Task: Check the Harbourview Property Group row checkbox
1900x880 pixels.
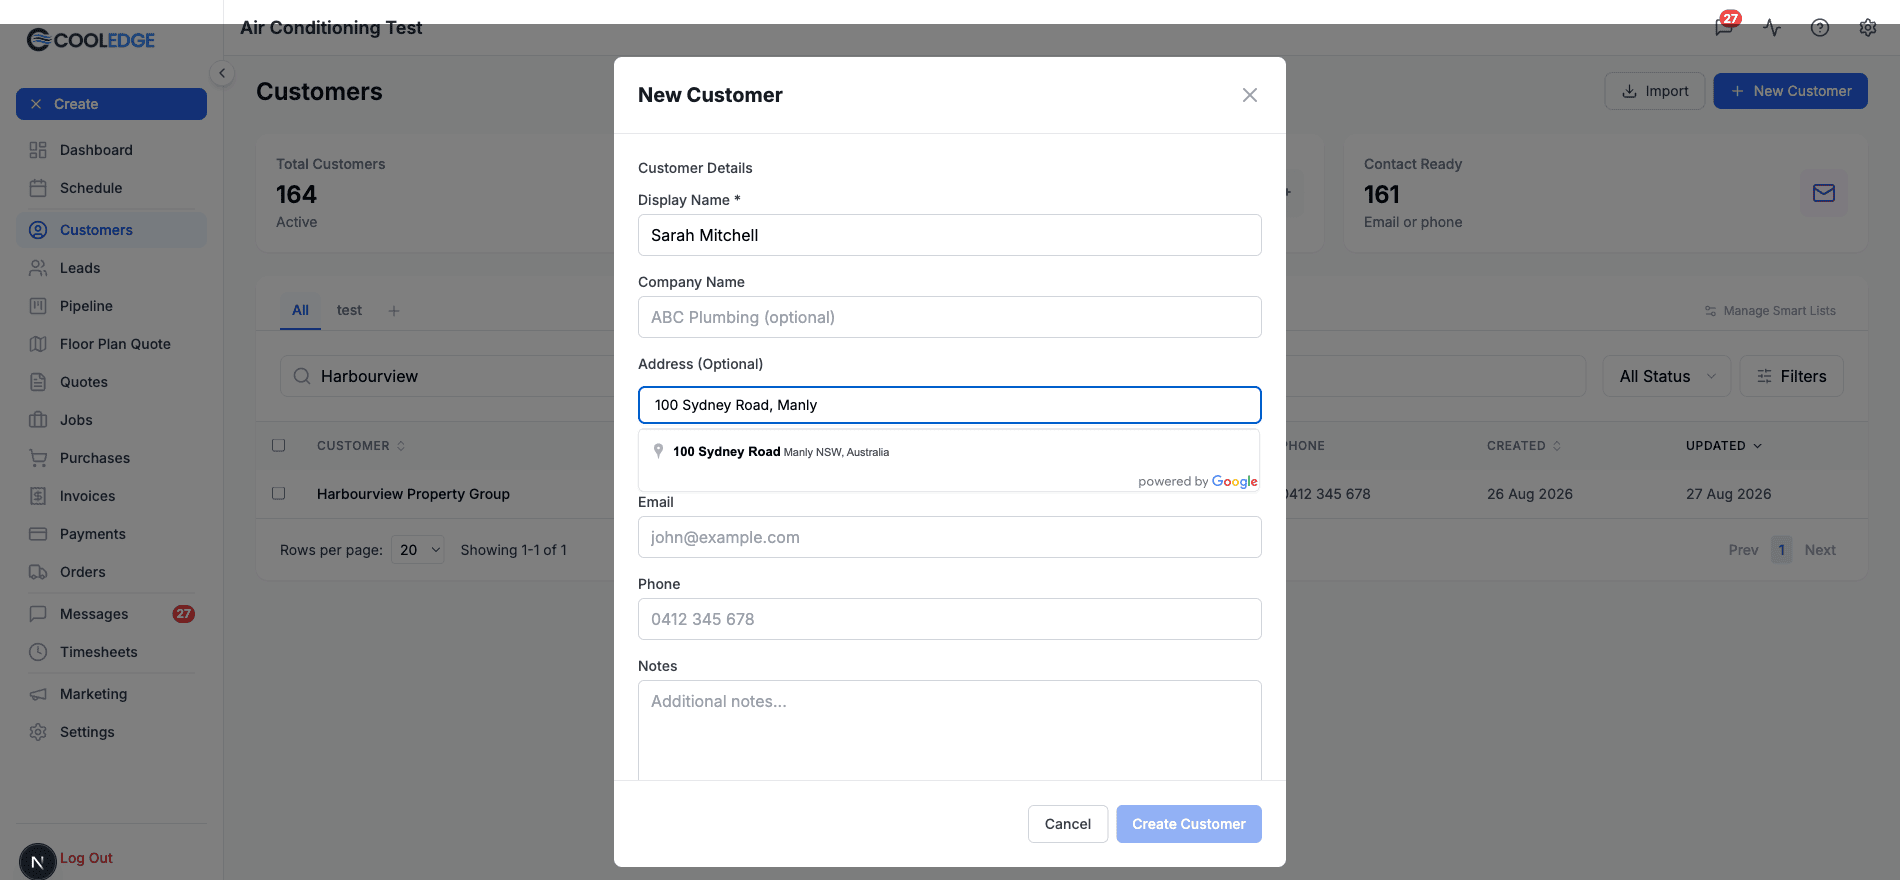Action: pyautogui.click(x=279, y=493)
